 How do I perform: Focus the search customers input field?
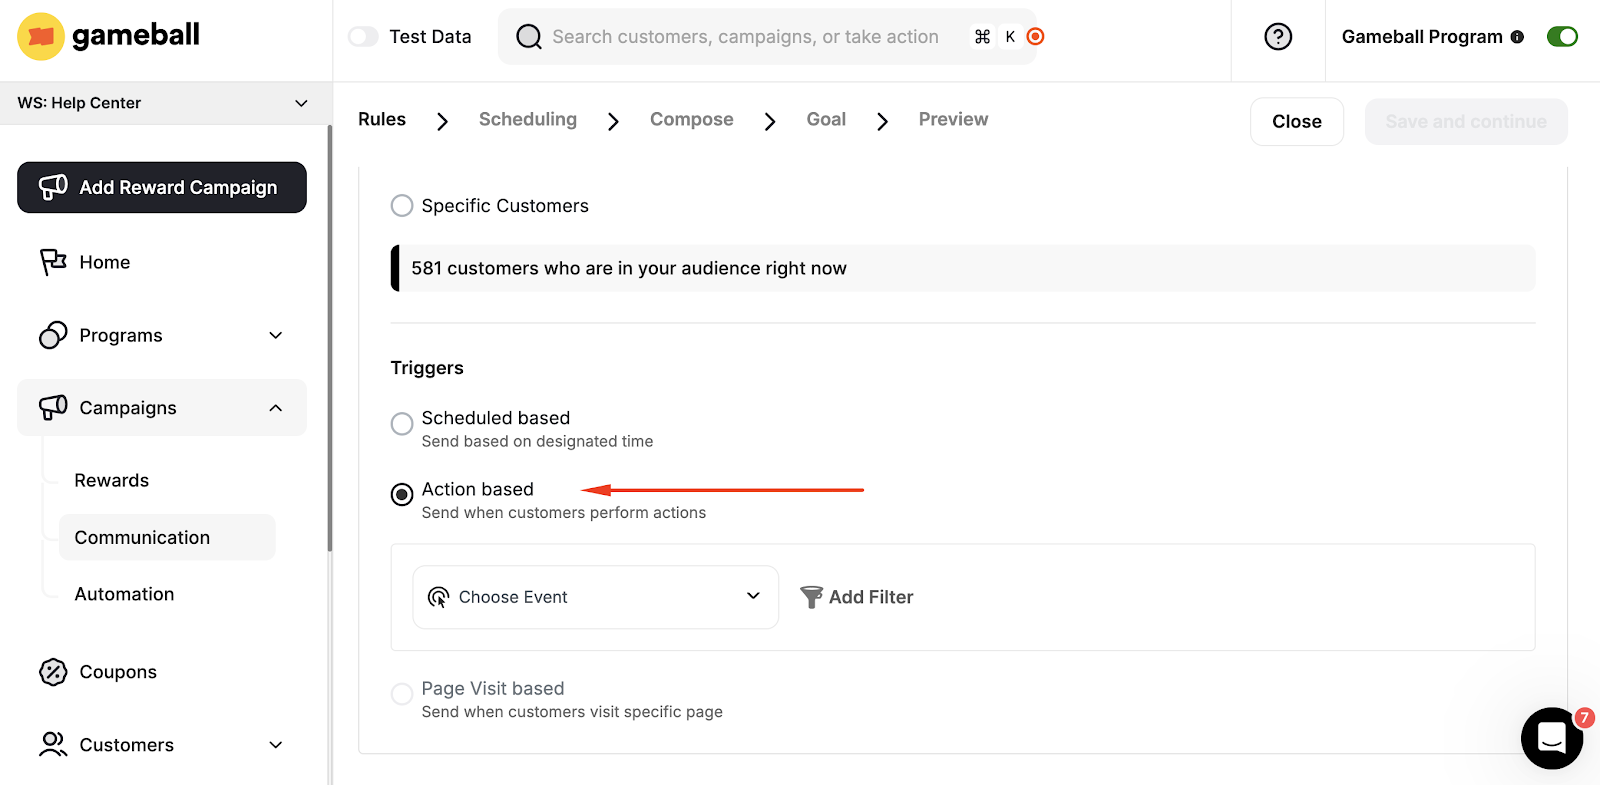coord(745,37)
